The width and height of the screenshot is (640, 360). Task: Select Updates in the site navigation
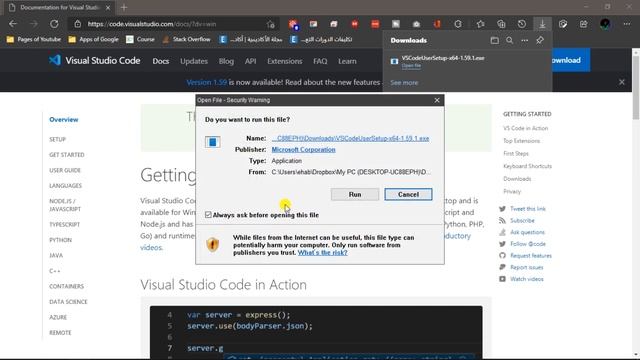tap(194, 61)
